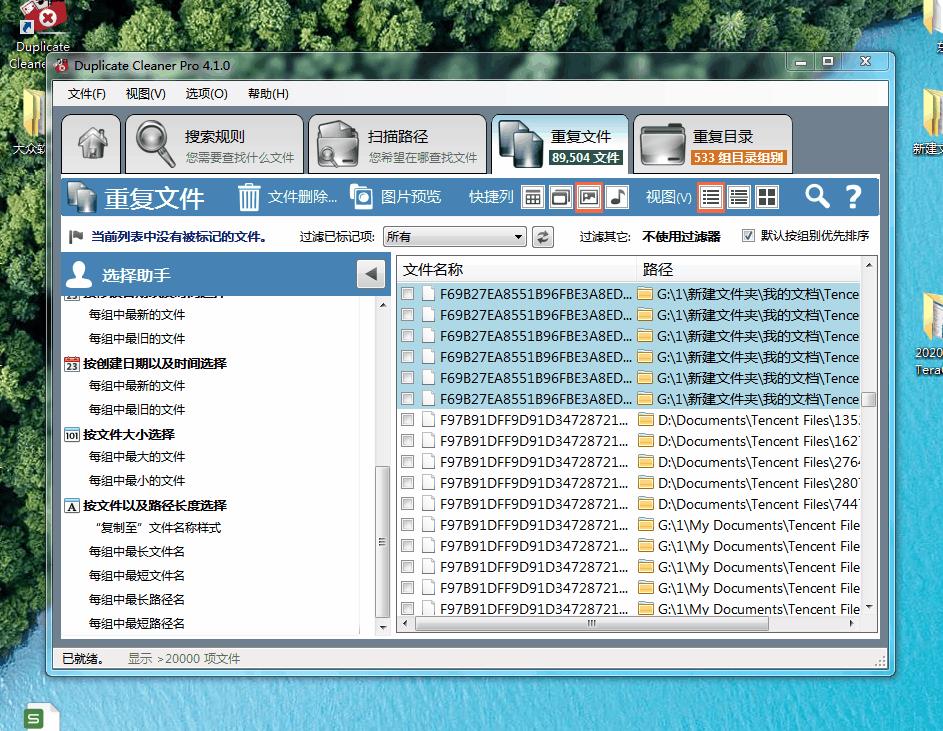Check the F97B91DF row with Tencent Files\744 path

point(408,504)
